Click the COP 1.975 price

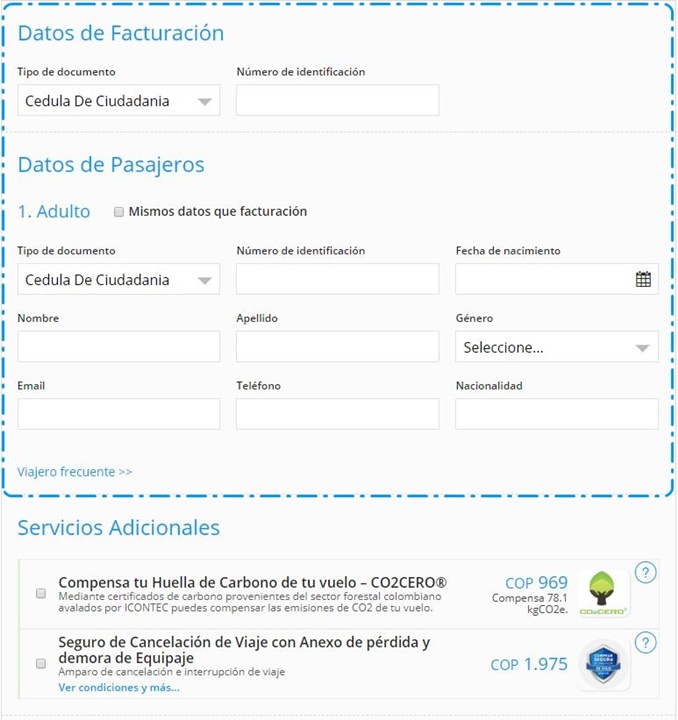pyautogui.click(x=529, y=664)
